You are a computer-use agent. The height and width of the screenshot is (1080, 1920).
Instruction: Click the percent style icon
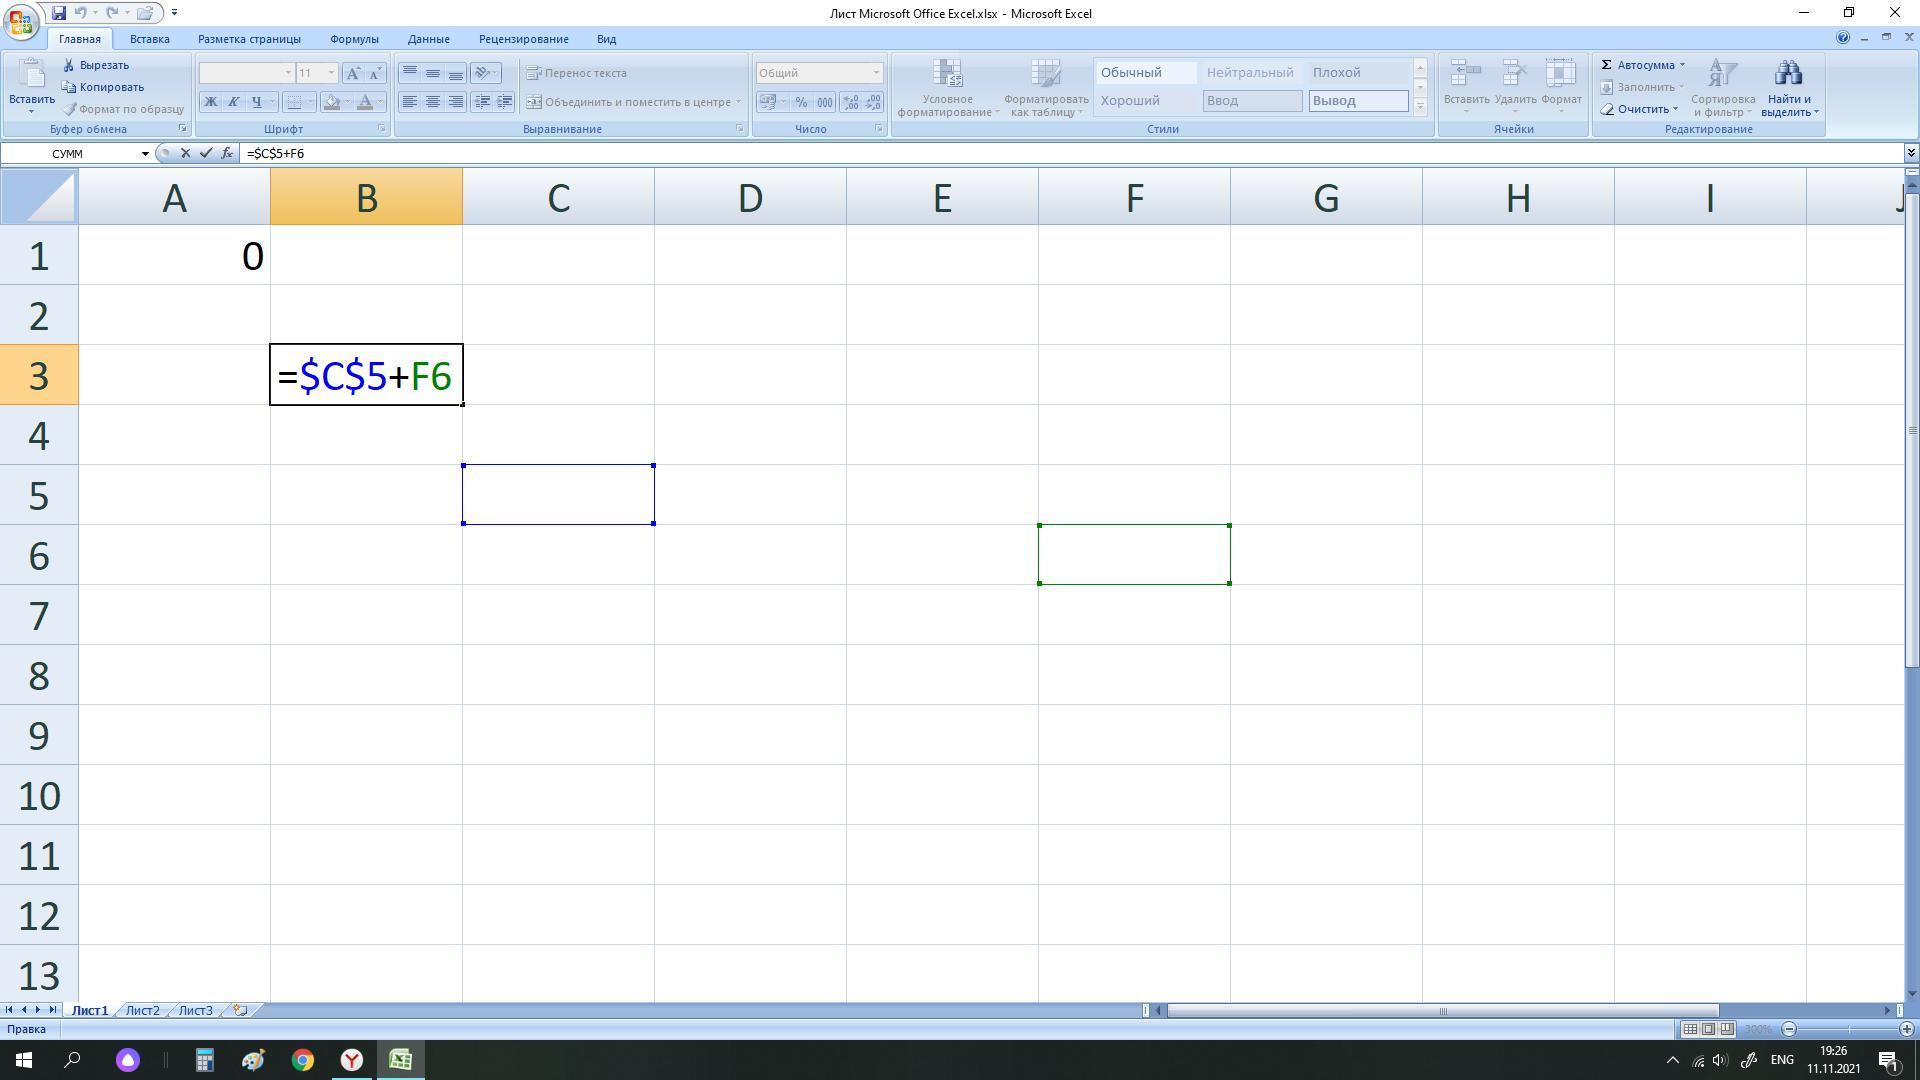[x=801, y=102]
